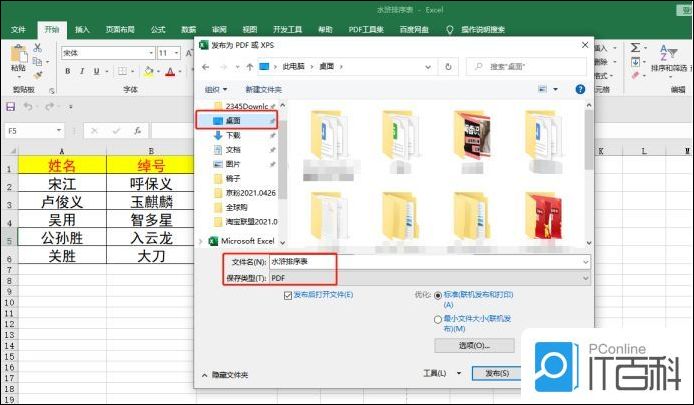Click the row 8 header
The width and height of the screenshot is (694, 405).
pyautogui.click(x=9, y=281)
